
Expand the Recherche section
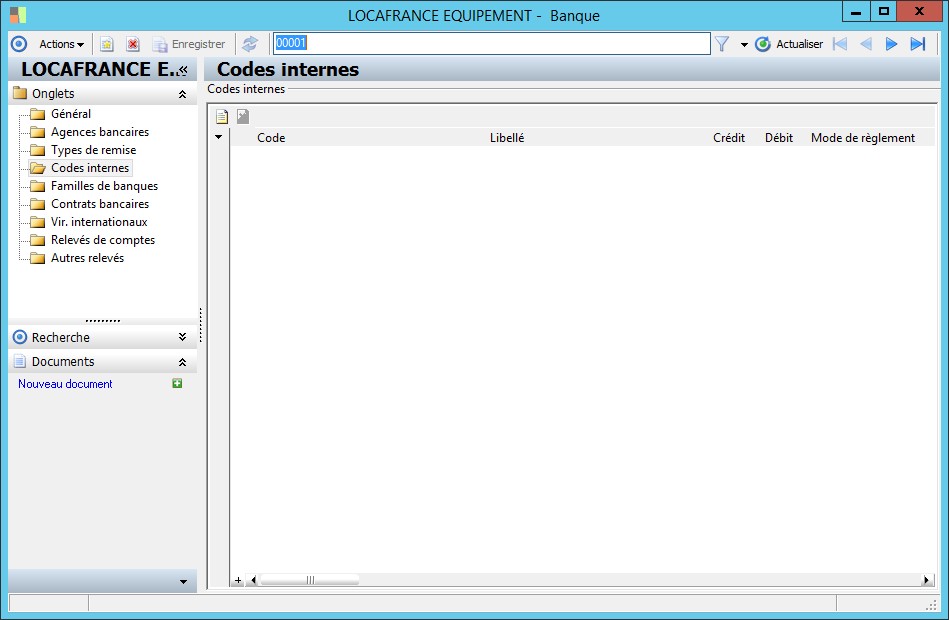(182, 337)
